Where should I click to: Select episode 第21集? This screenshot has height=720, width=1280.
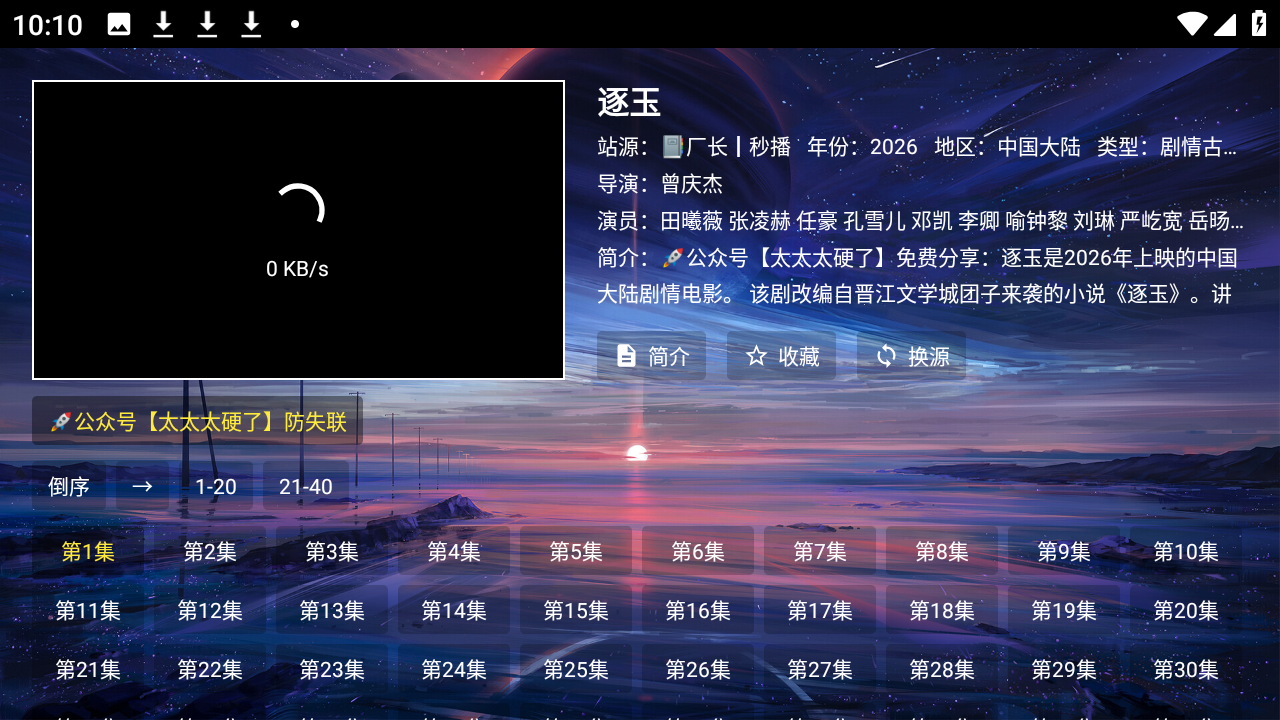pyautogui.click(x=88, y=669)
